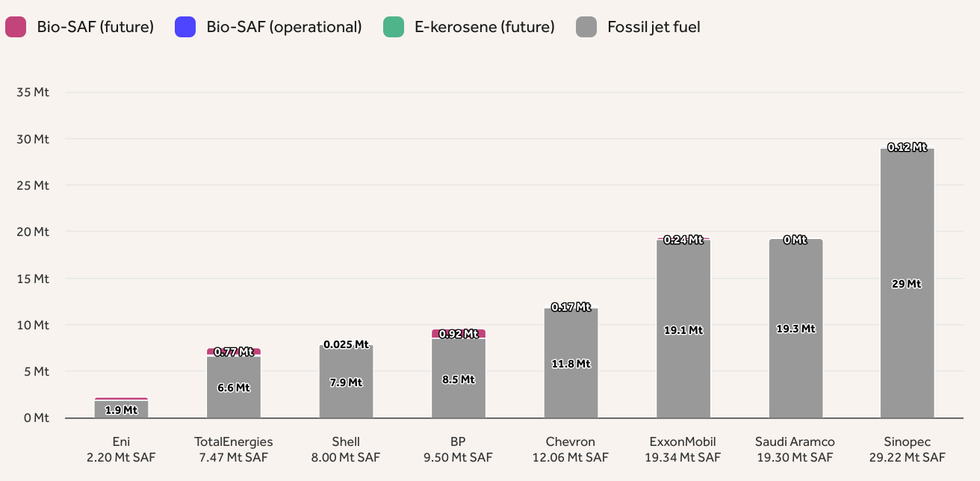Click the E-kerosene (future) green legend swatch

coord(393,27)
